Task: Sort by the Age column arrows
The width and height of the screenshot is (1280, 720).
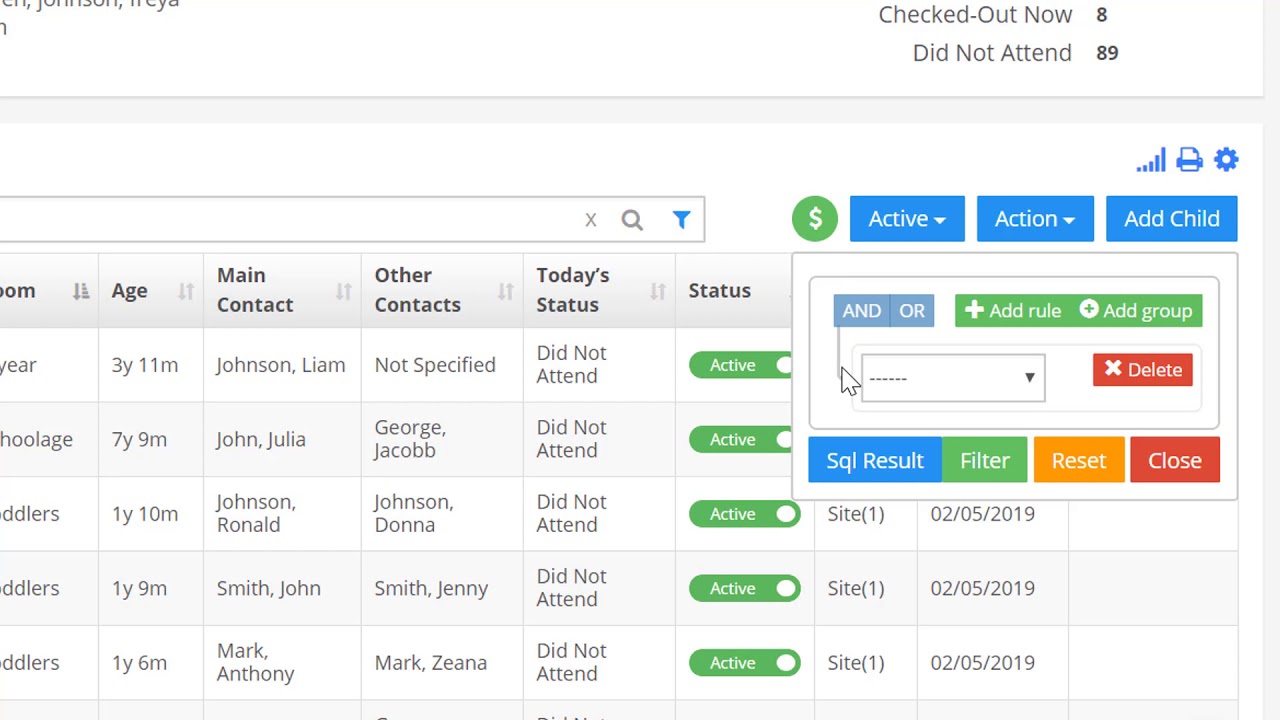Action: coord(186,291)
